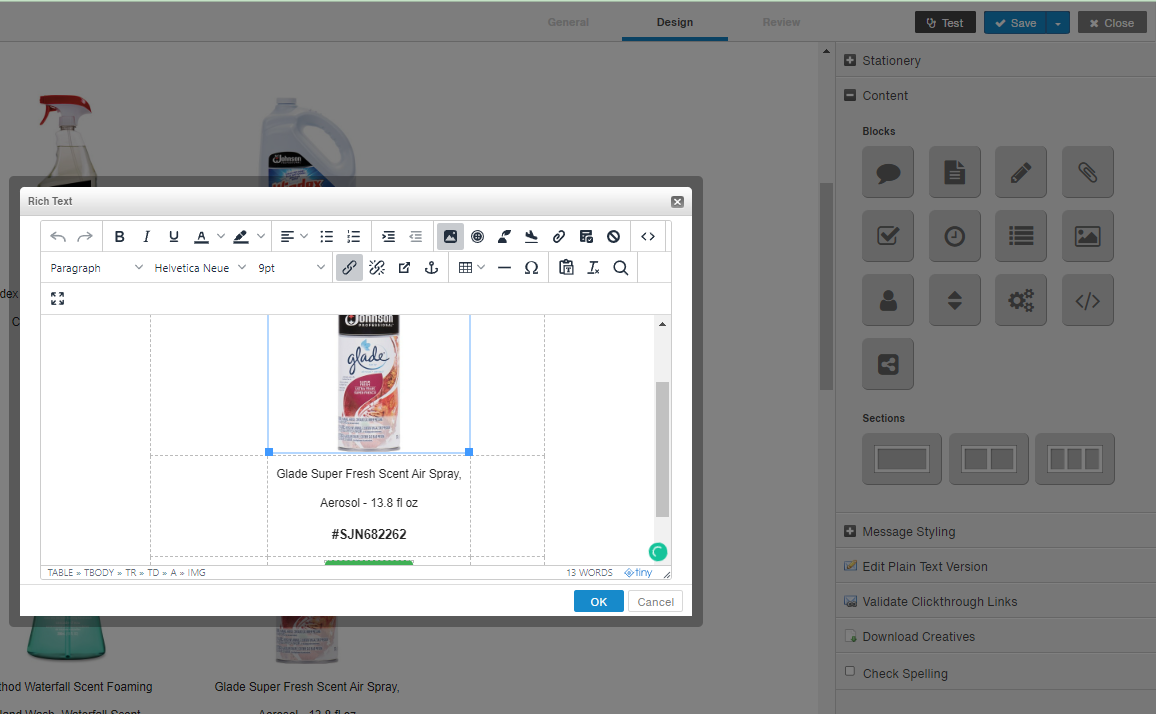The width and height of the screenshot is (1156, 714).
Task: Increase indent of the paragraph
Action: 389,237
